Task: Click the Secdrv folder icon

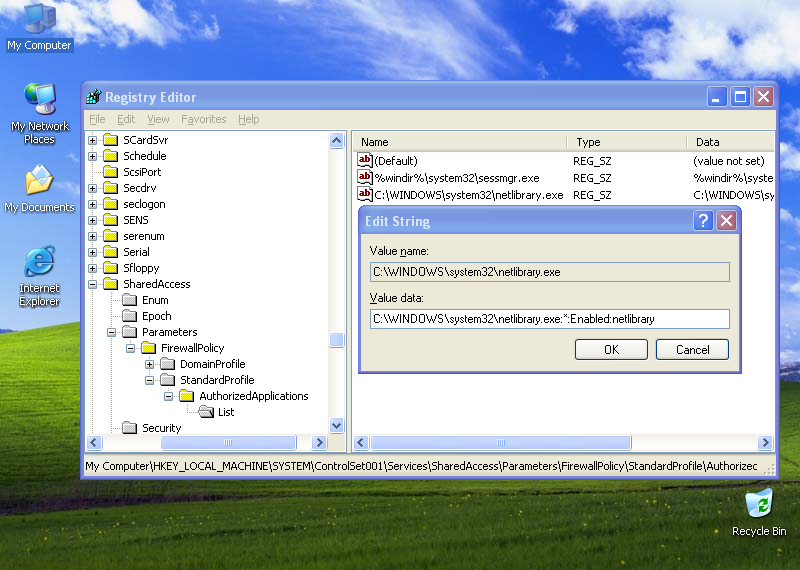Action: pos(111,188)
